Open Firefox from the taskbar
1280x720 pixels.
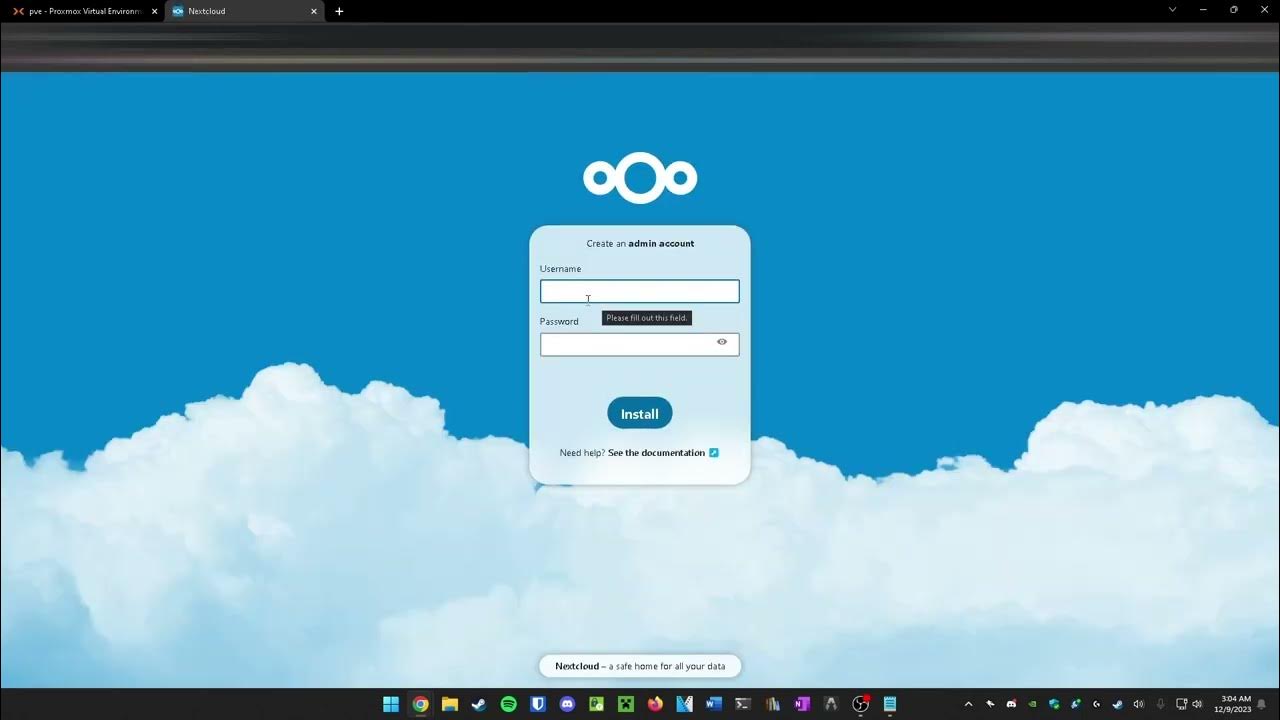pos(655,704)
